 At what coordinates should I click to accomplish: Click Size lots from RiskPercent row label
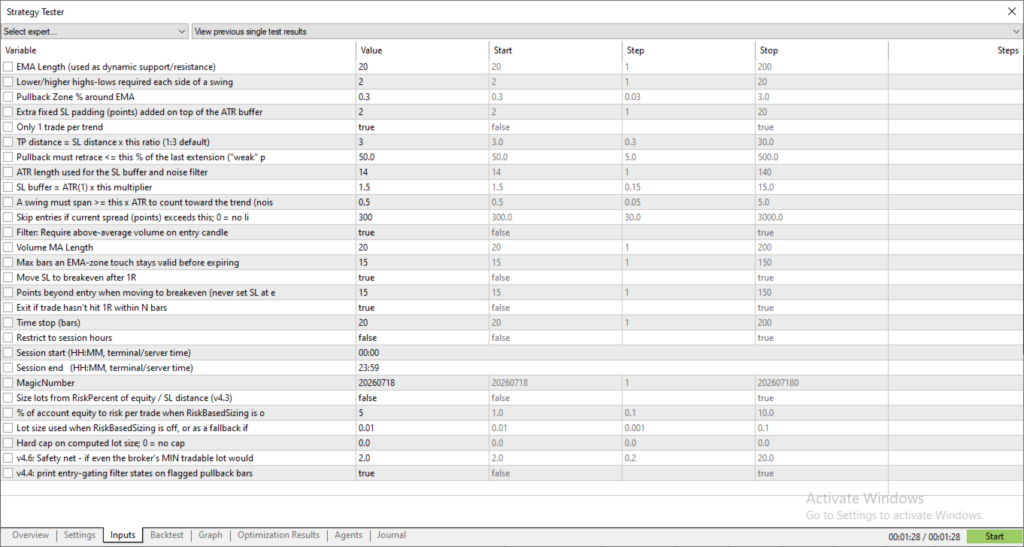click(124, 398)
